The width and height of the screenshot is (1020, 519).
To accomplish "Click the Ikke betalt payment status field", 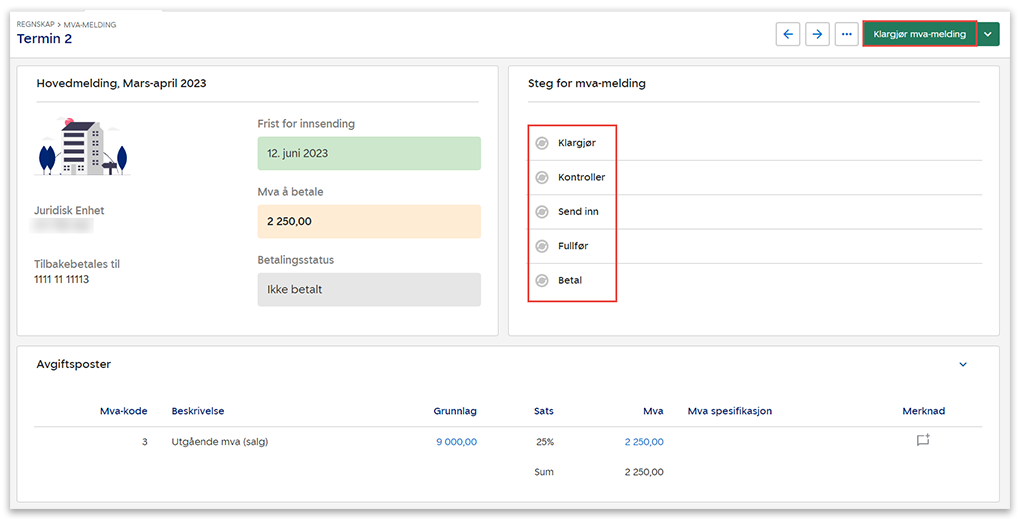I will [368, 289].
